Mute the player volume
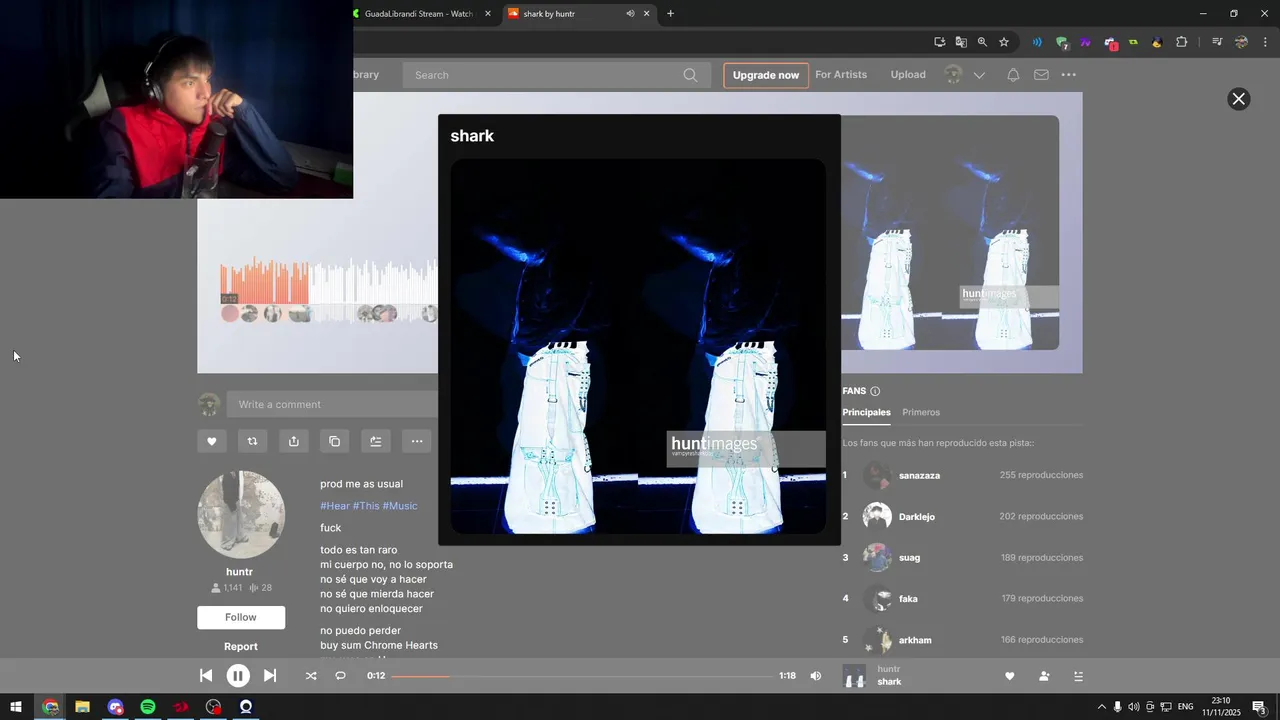 (816, 676)
